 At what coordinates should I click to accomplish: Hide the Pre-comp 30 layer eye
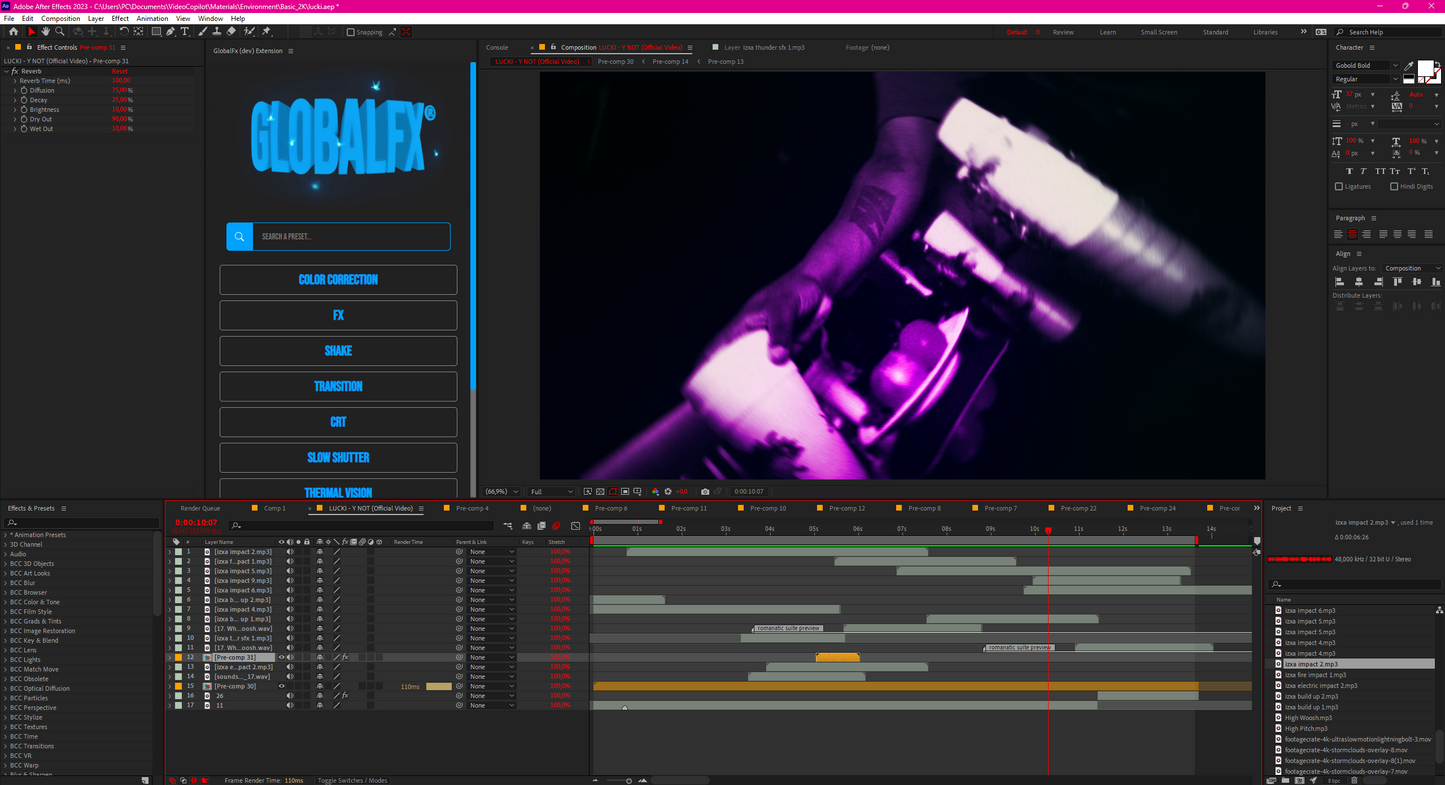click(281, 686)
